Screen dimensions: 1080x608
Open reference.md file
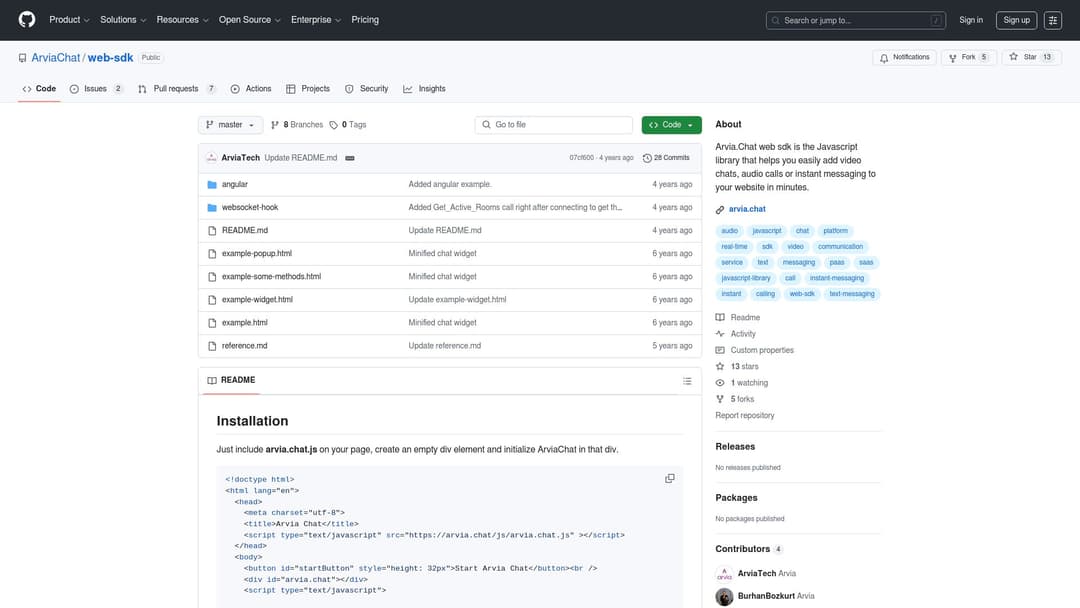(x=245, y=346)
